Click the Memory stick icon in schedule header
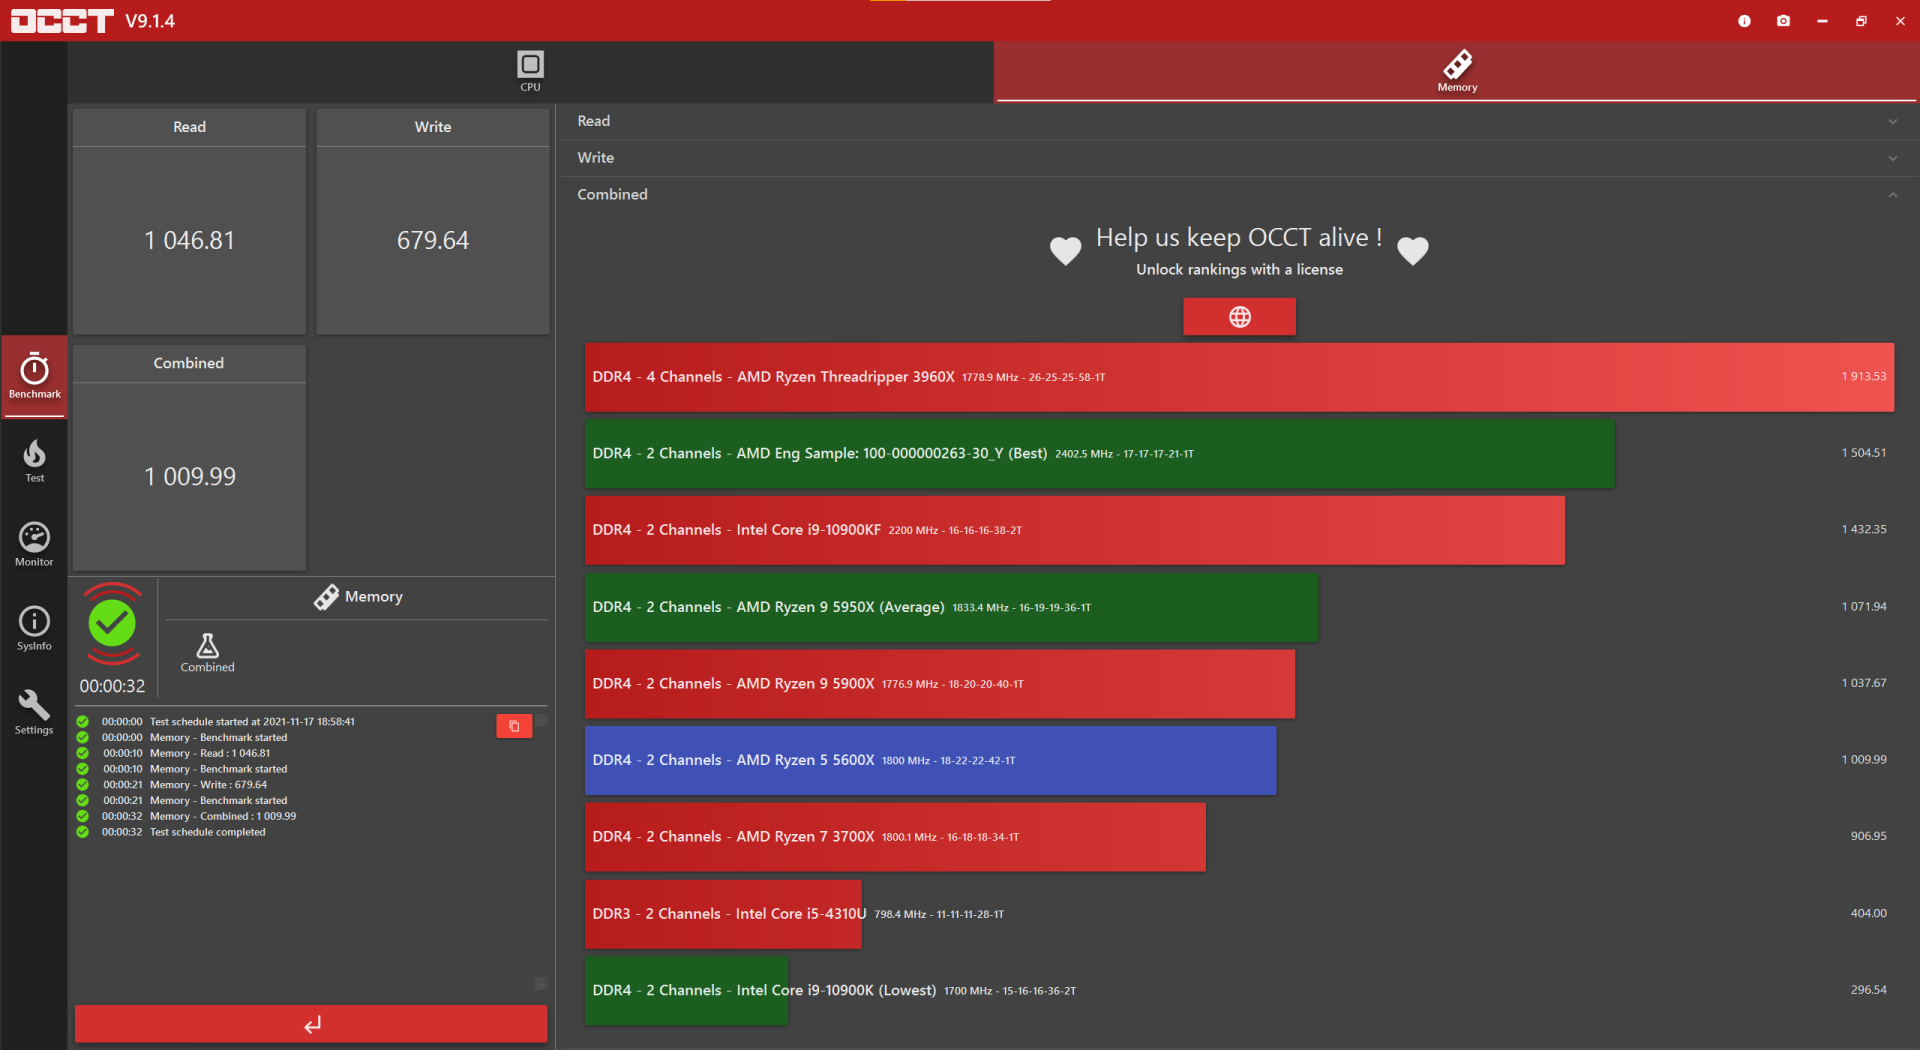 click(x=326, y=597)
